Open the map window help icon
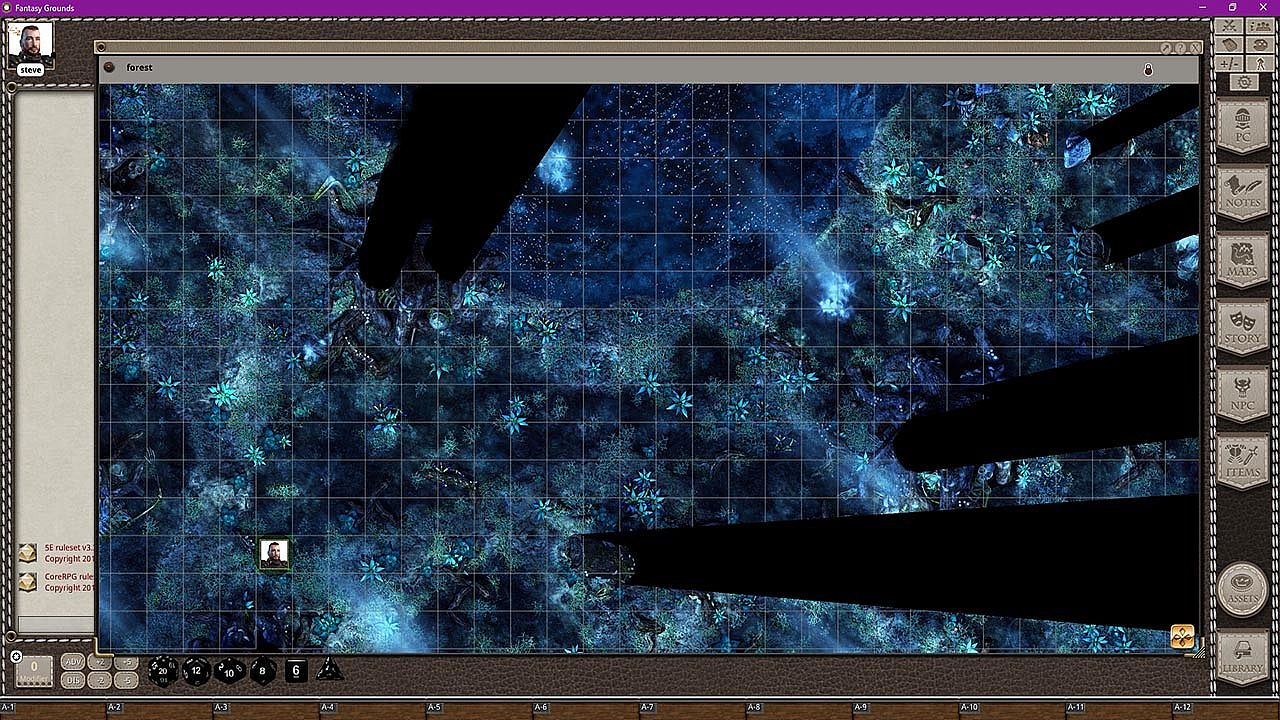 point(1181,48)
